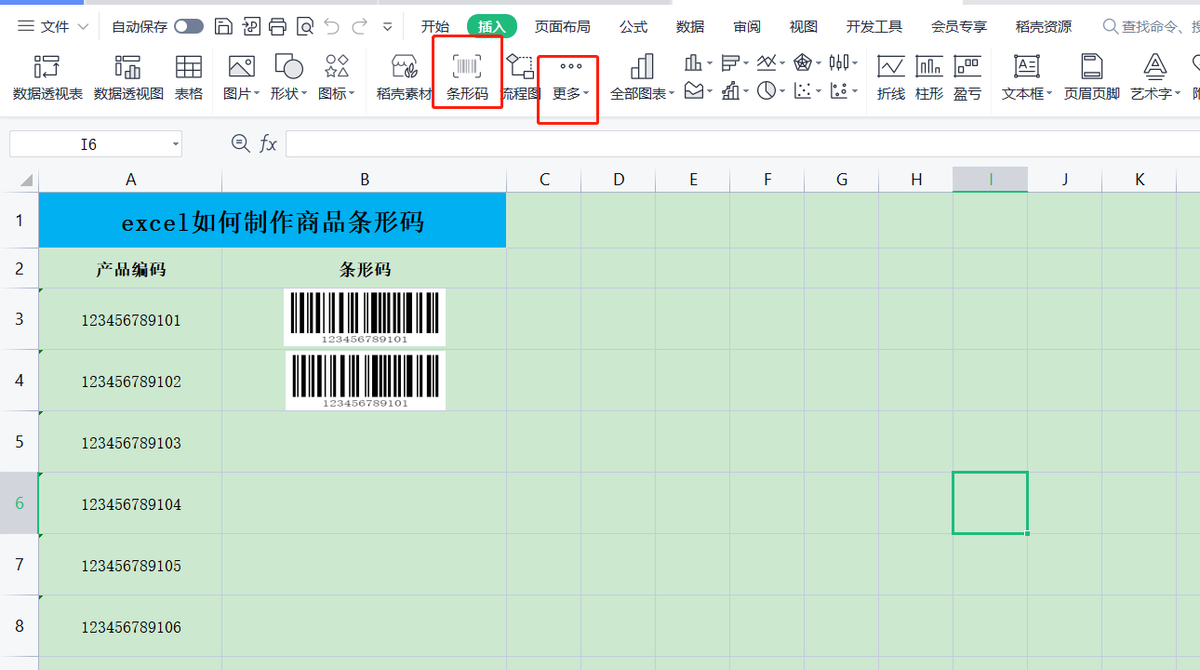Click the title cell excel如何制作商品条形码
The height and width of the screenshot is (670, 1200).
tap(273, 221)
